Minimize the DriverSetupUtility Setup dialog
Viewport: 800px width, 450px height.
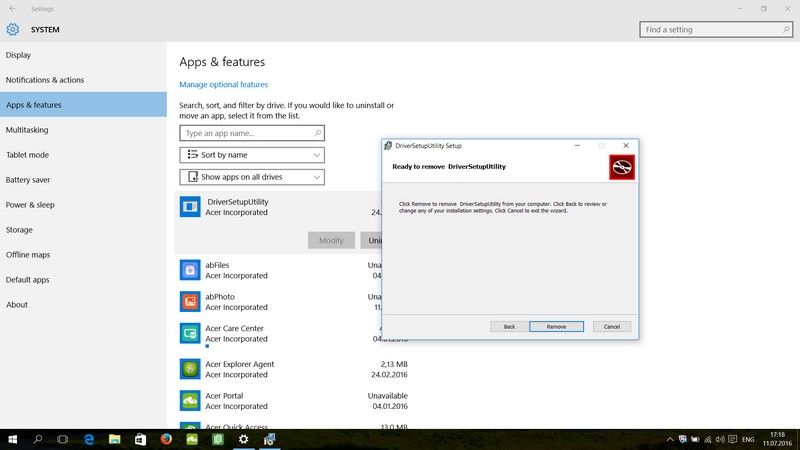tap(577, 145)
